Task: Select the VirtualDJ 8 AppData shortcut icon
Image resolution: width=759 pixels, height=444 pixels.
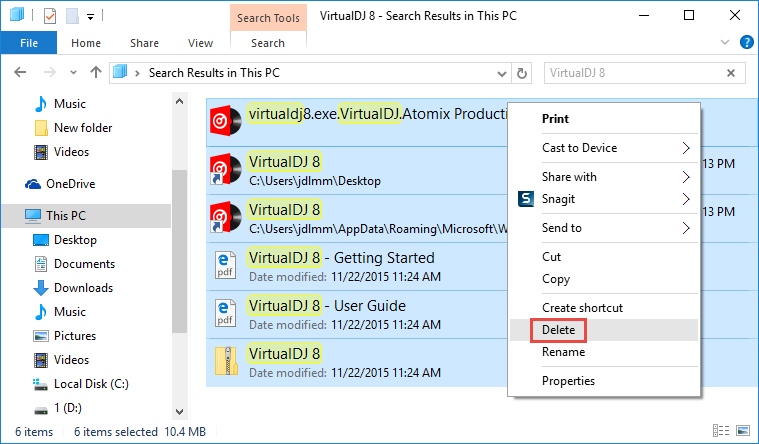Action: (x=226, y=217)
